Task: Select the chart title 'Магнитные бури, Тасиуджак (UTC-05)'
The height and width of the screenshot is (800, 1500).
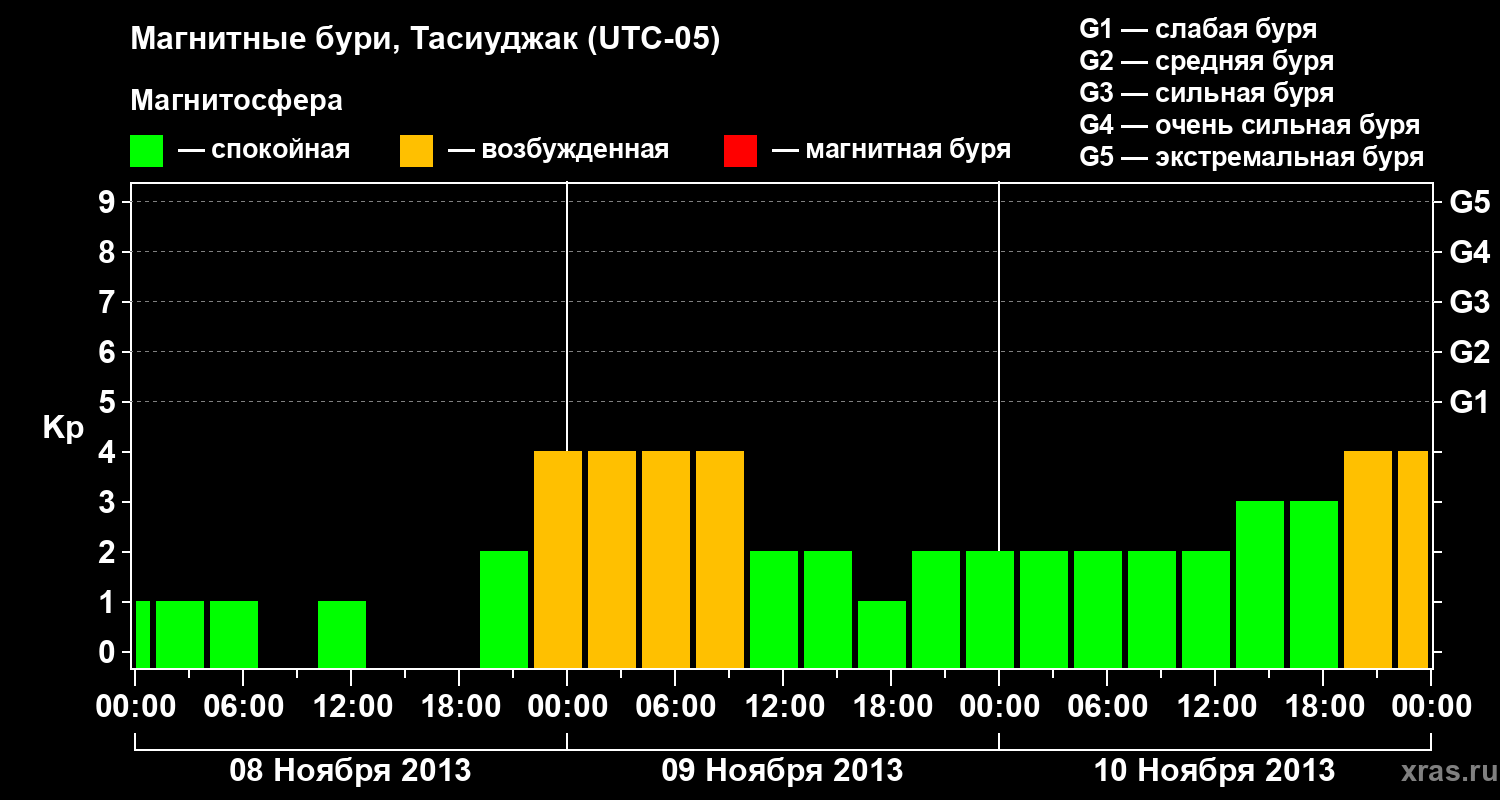Action: 425,40
